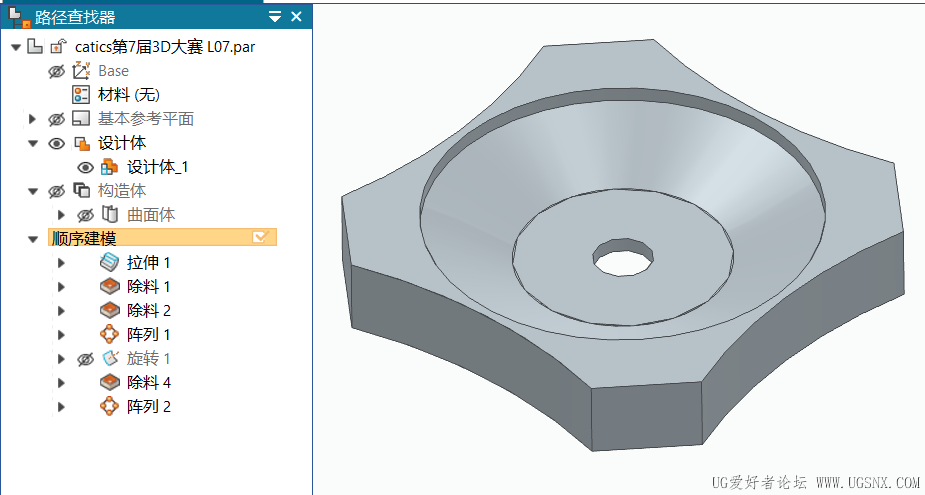Show 构造体 via its hidden eye icon

[x=56, y=191]
